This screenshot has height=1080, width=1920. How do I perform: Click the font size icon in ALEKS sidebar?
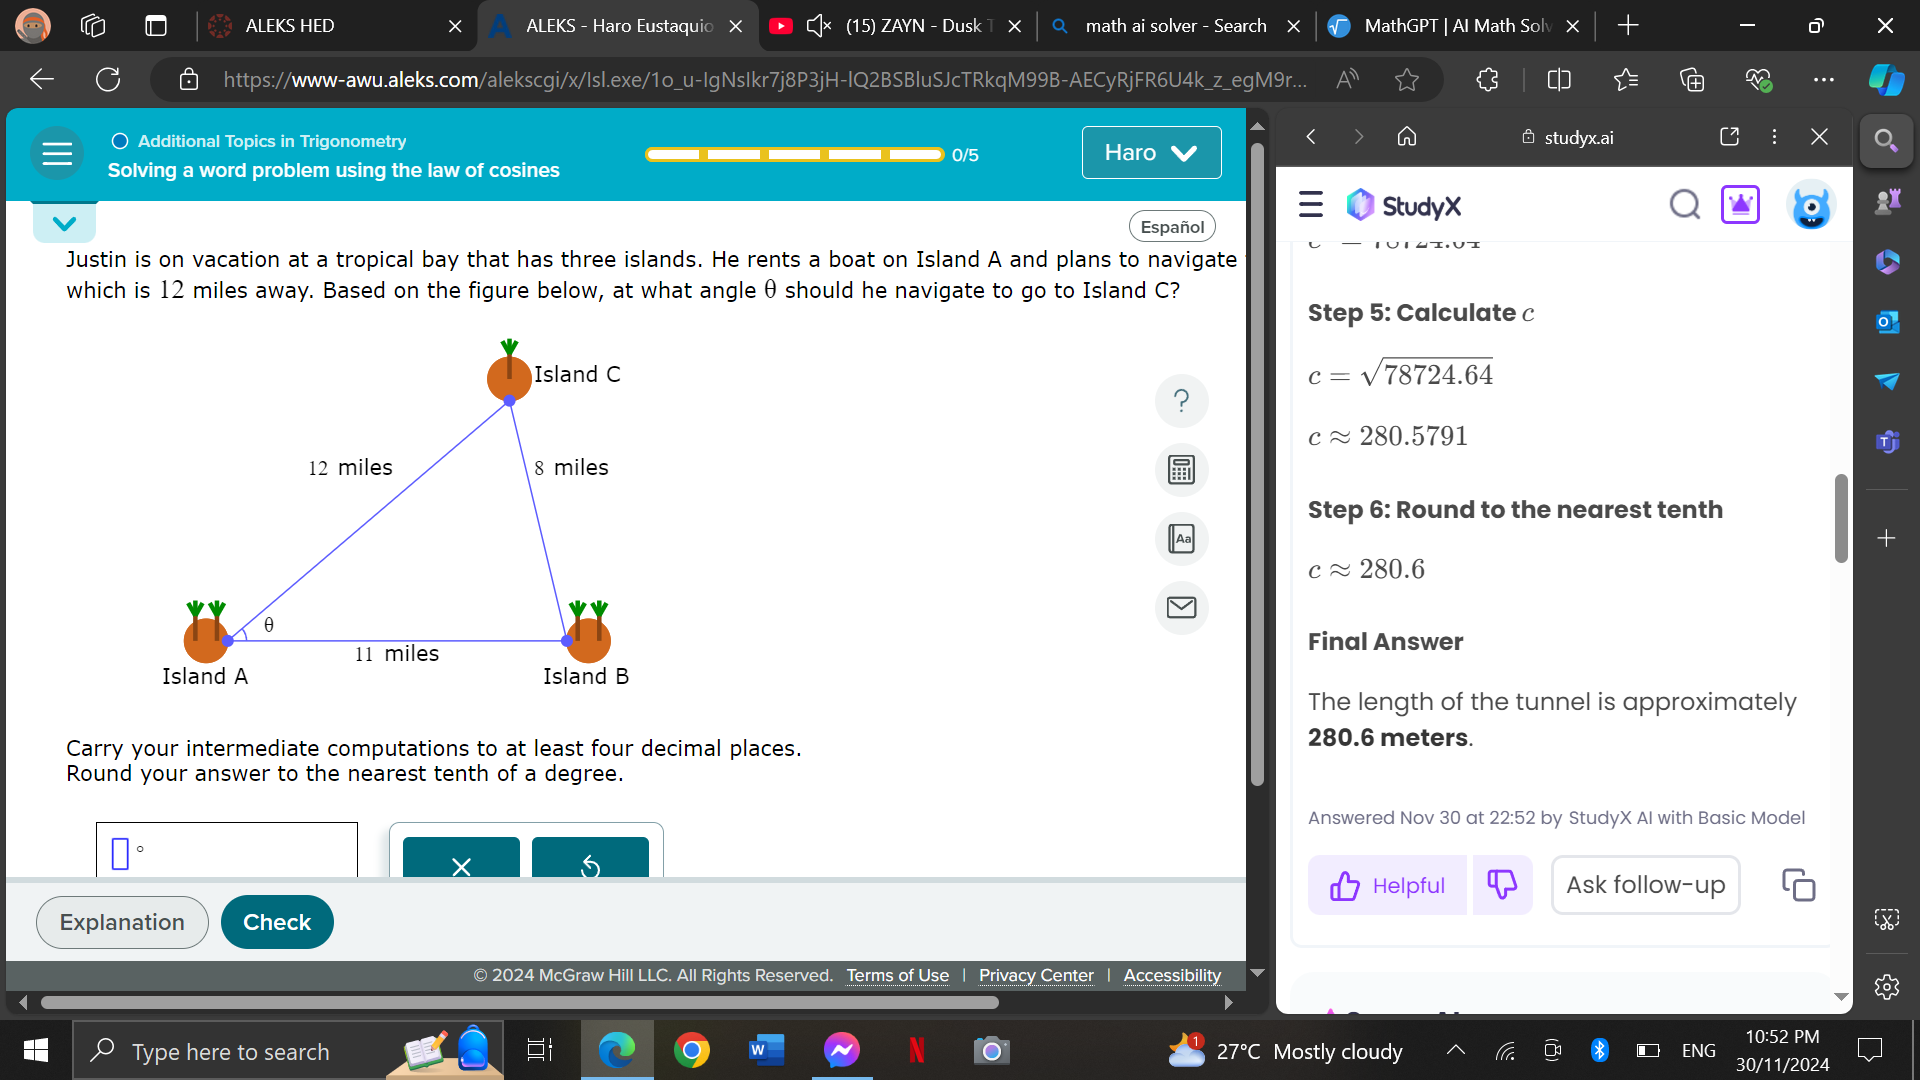1183,538
